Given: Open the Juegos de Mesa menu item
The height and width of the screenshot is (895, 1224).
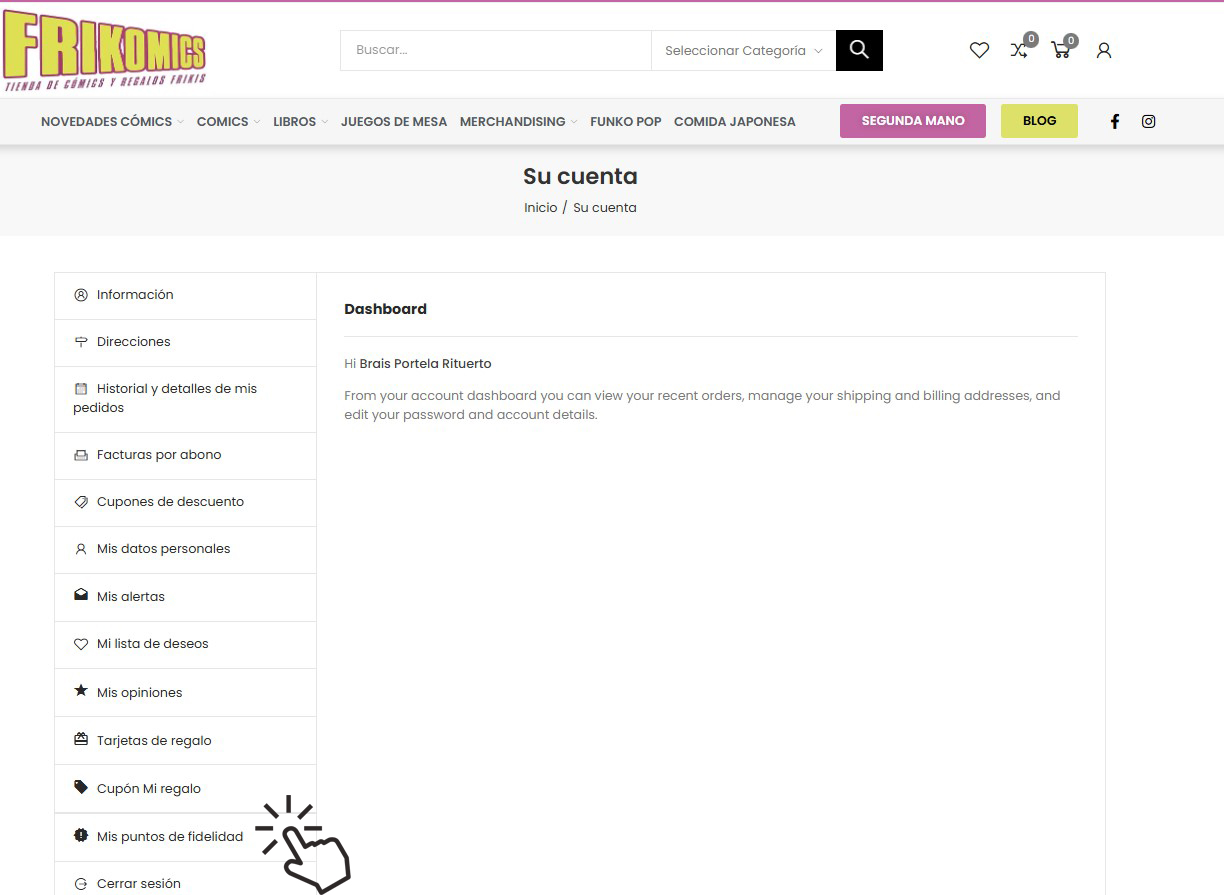Looking at the screenshot, I should coord(394,121).
